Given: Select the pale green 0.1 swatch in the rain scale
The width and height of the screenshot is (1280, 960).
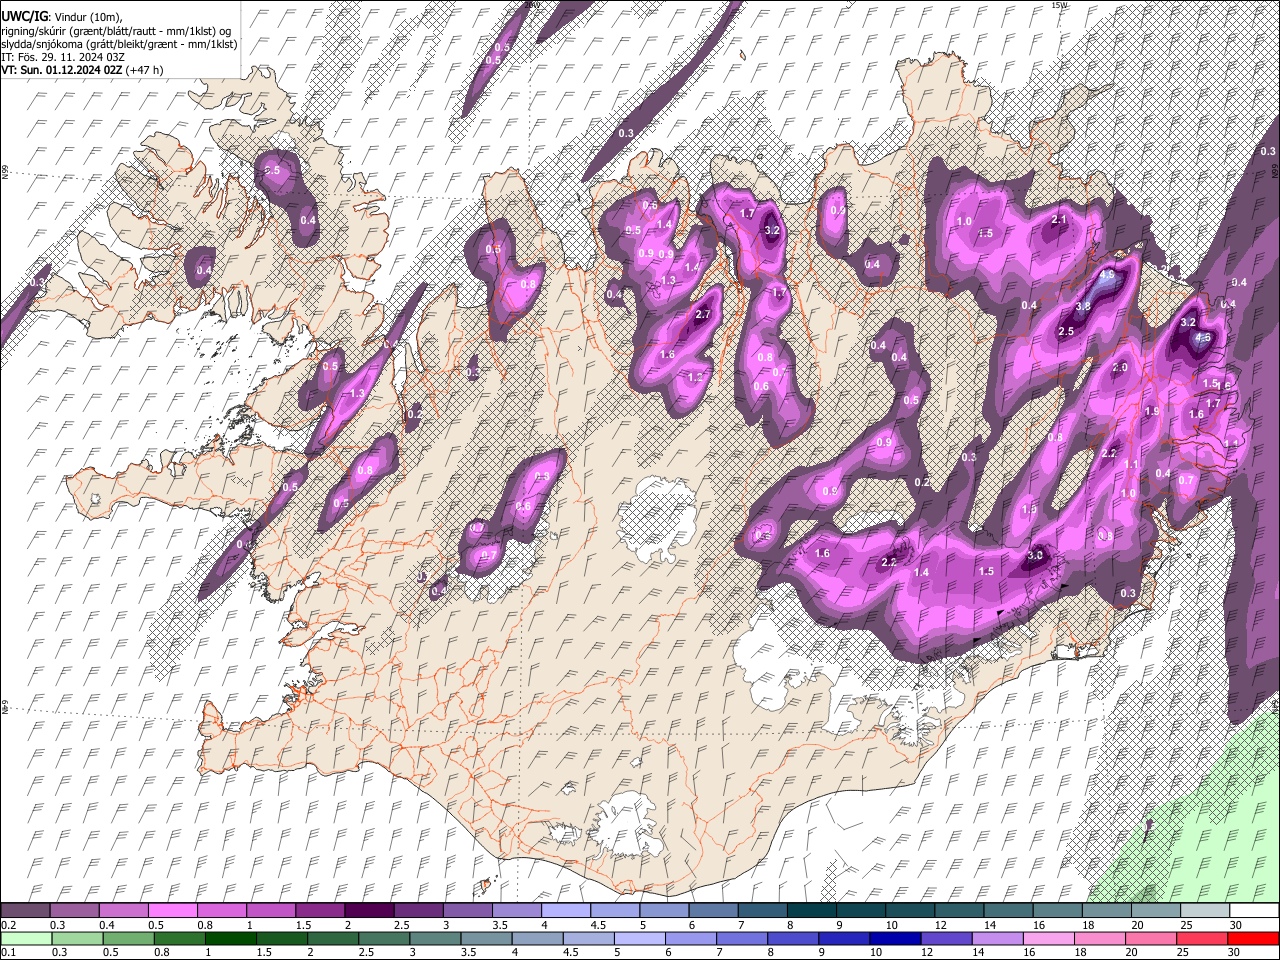Looking at the screenshot, I should pos(26,939).
